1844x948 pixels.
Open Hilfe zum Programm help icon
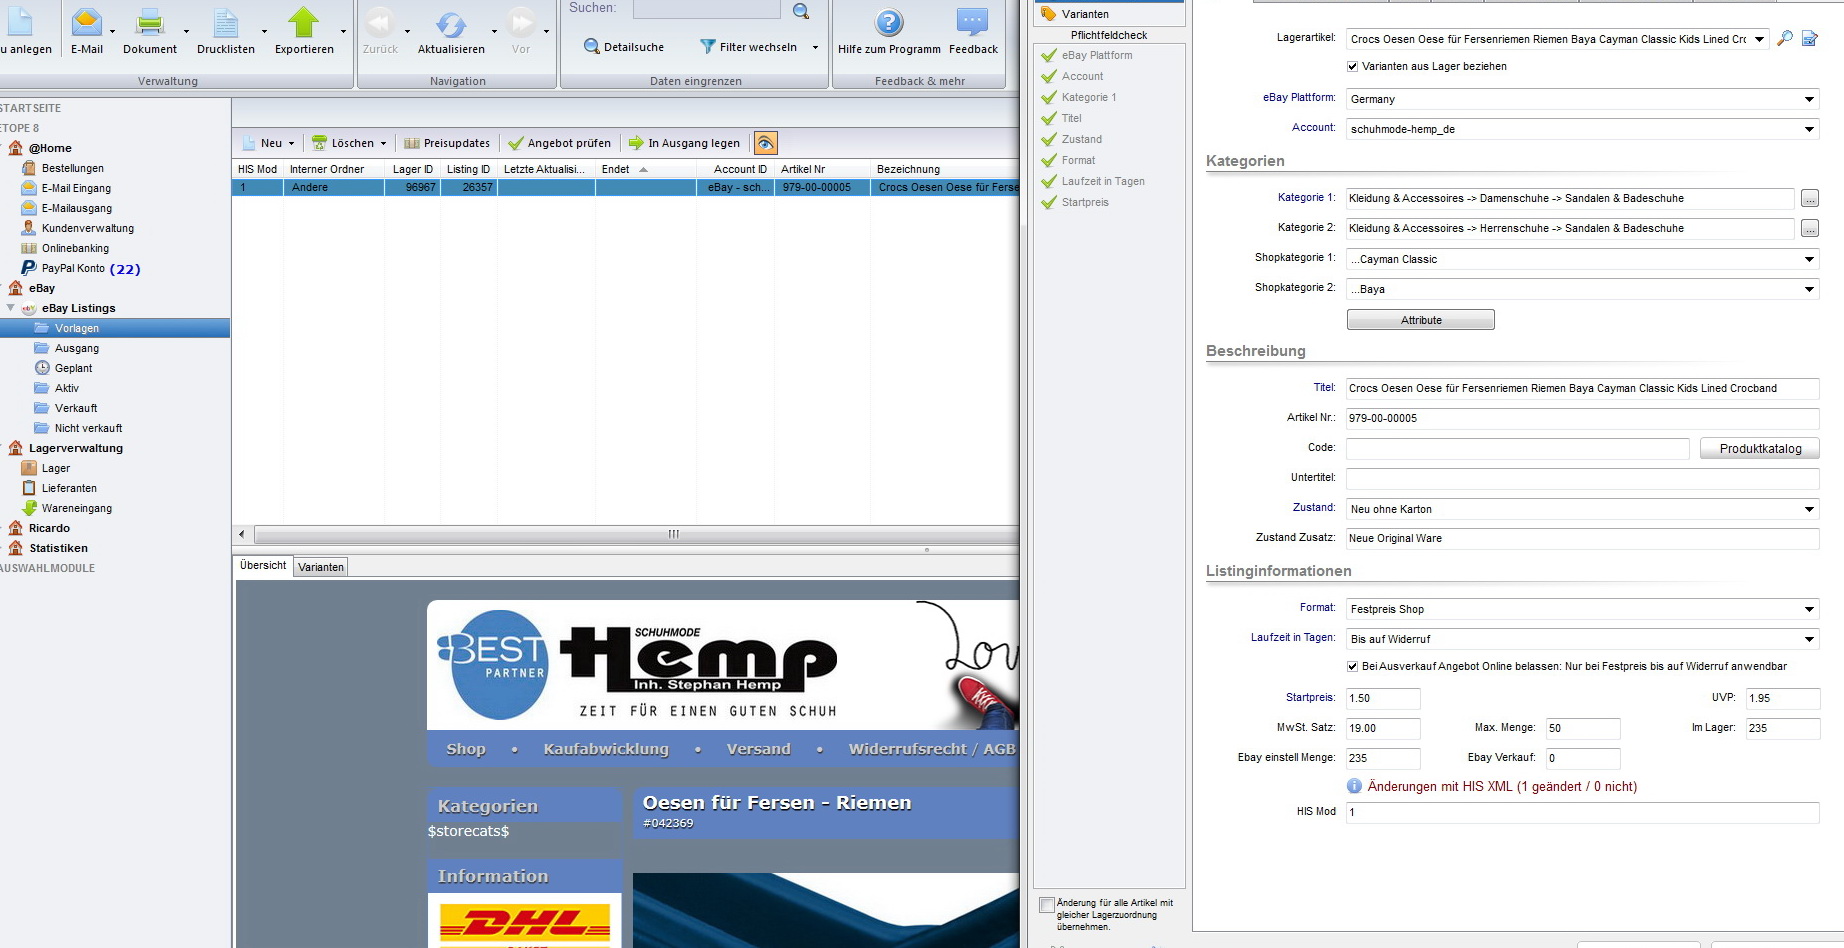[888, 24]
